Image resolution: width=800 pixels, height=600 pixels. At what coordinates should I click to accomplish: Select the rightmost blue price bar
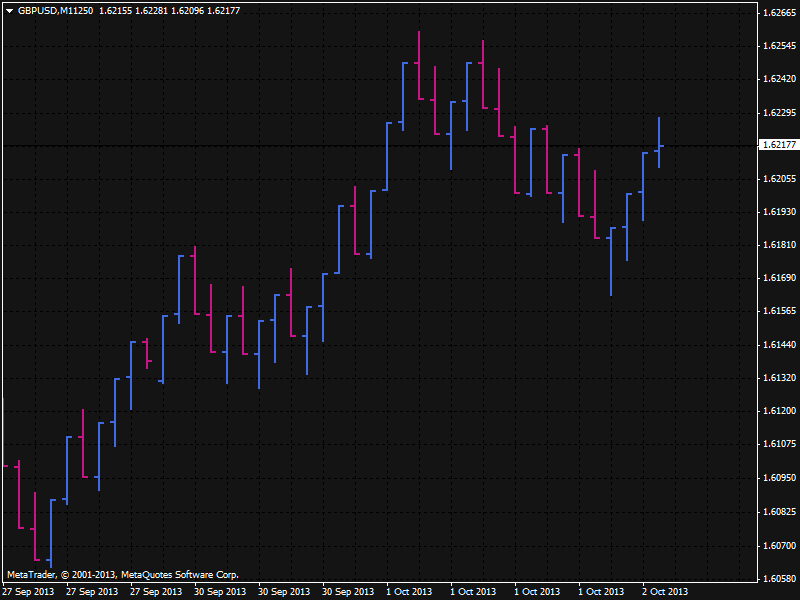pos(659,143)
